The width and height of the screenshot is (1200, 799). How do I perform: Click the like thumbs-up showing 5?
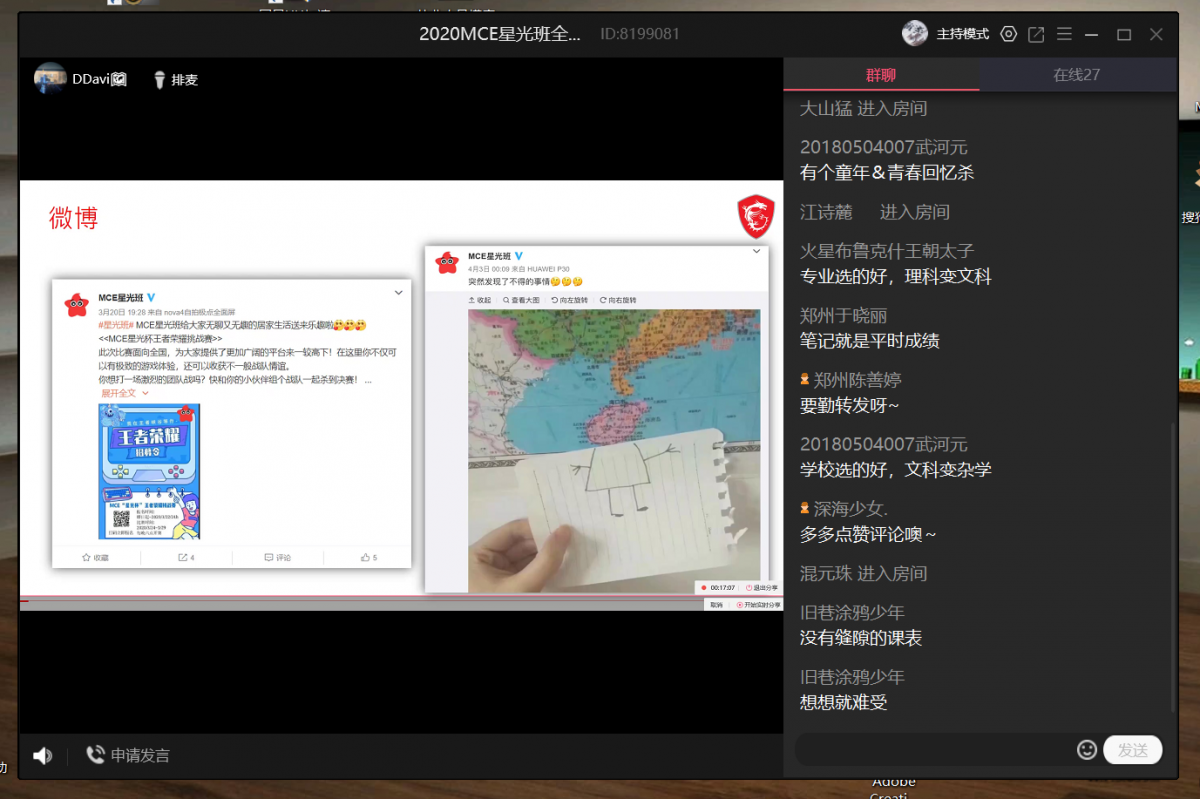(369, 557)
